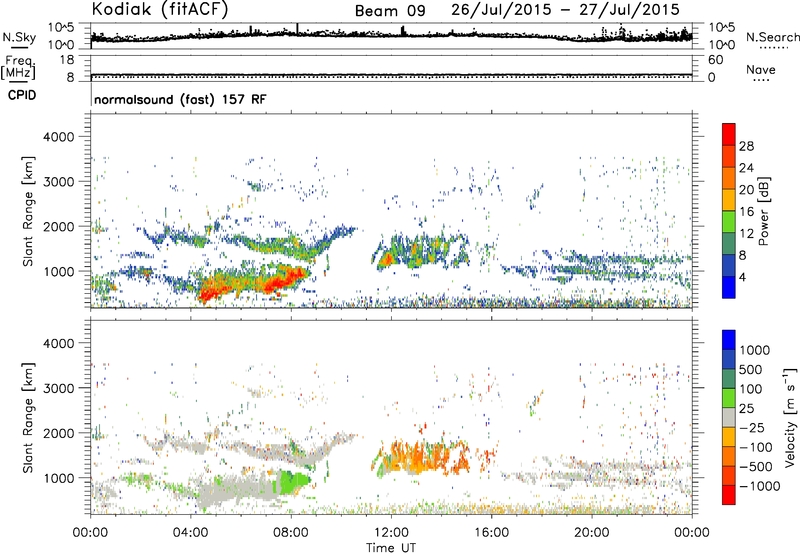Click the "Nave" legend label
The width and height of the screenshot is (800, 554).
click(x=761, y=69)
